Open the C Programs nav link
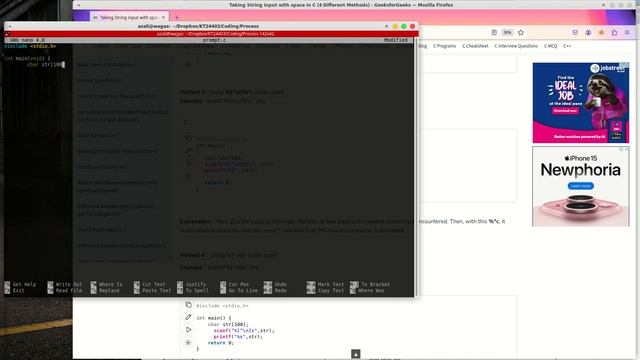640x360 pixels. (444, 46)
